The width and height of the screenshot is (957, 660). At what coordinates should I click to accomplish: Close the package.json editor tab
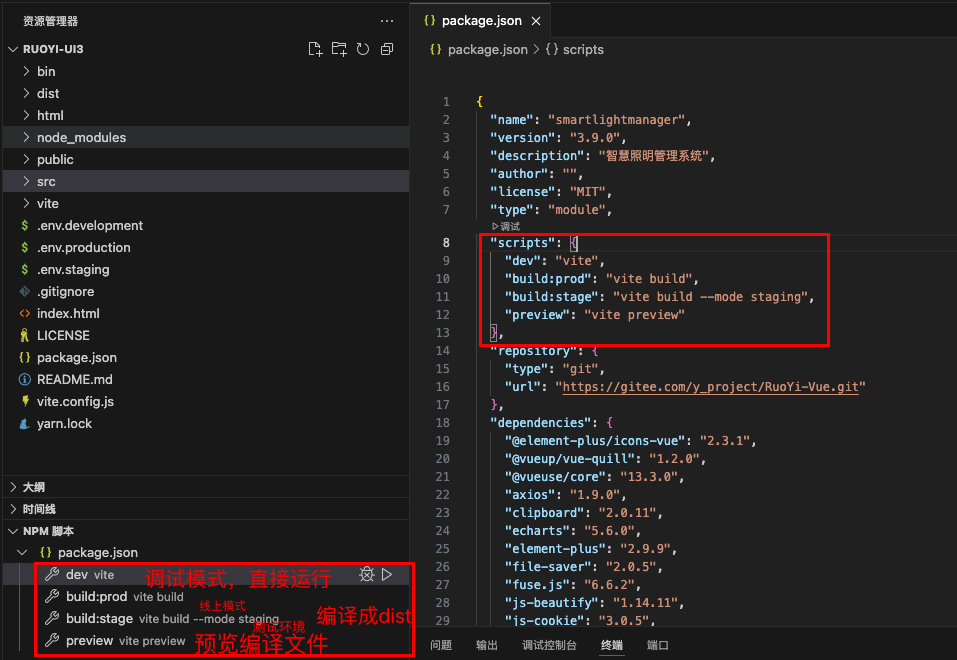[x=536, y=21]
